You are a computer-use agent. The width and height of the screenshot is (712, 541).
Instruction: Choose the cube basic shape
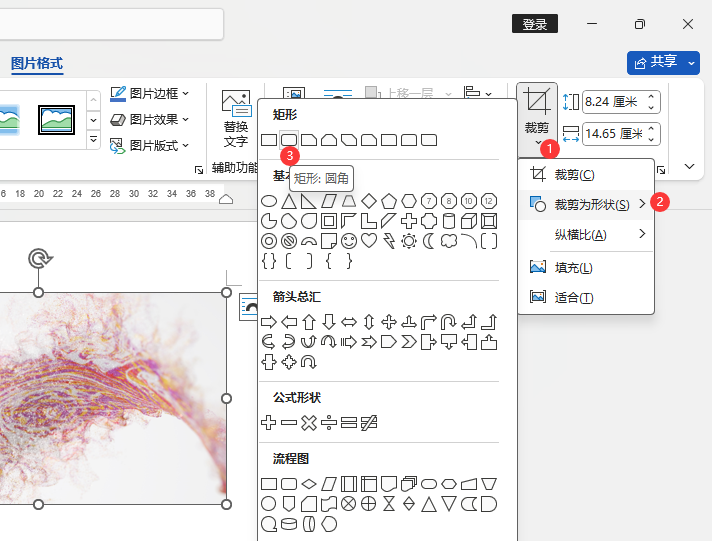[469, 221]
